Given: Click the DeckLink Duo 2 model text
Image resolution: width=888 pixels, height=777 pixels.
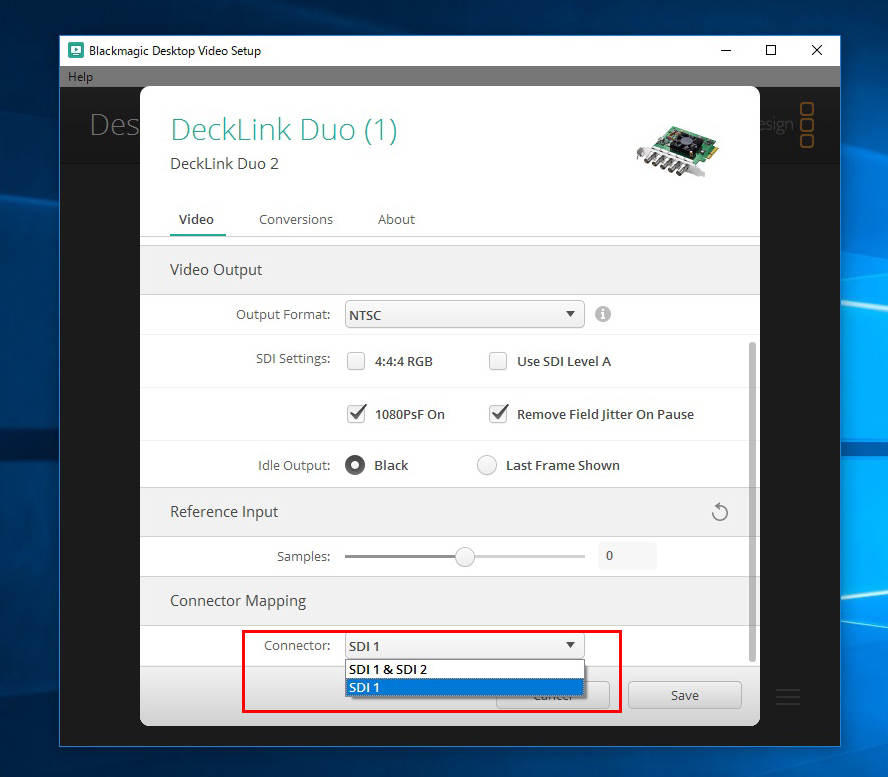Looking at the screenshot, I should click(224, 164).
